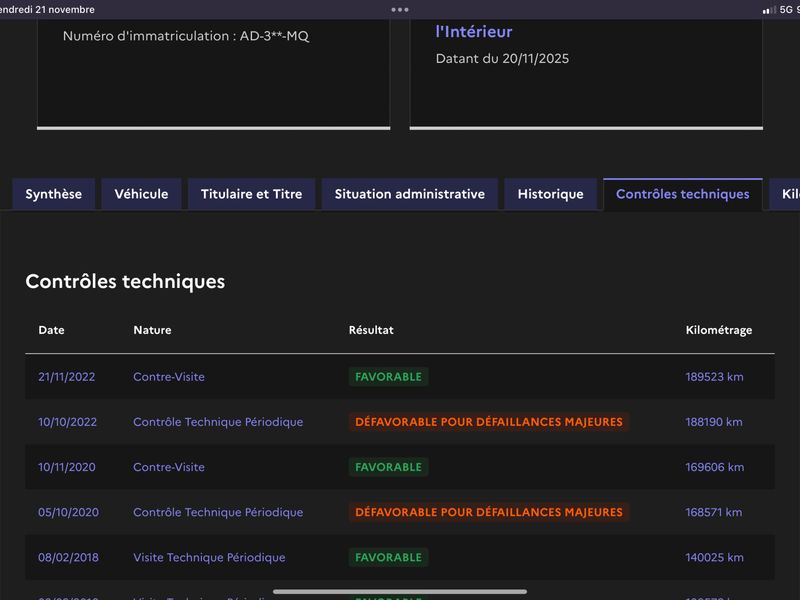Switch to the Synthèse tab
The image size is (800, 600).
(x=54, y=194)
